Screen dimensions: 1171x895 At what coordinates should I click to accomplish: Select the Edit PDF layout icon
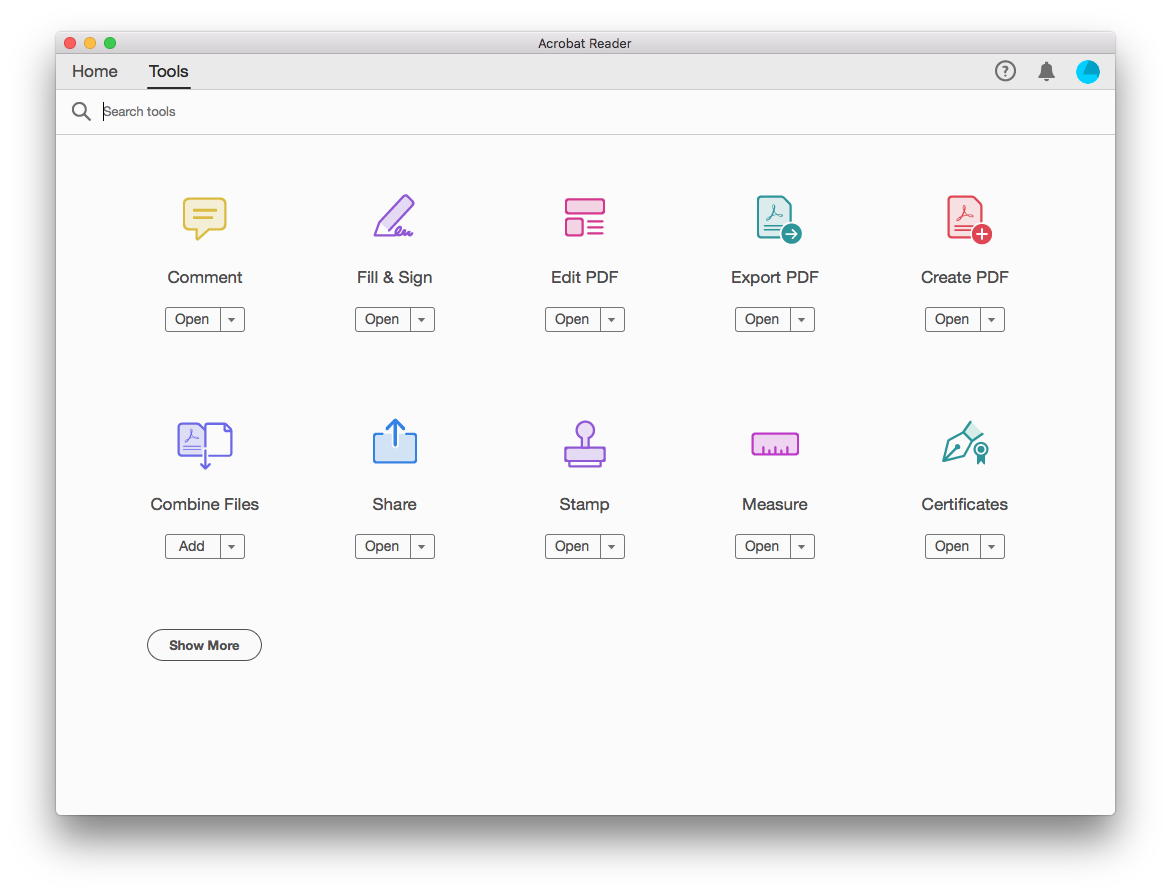[585, 217]
